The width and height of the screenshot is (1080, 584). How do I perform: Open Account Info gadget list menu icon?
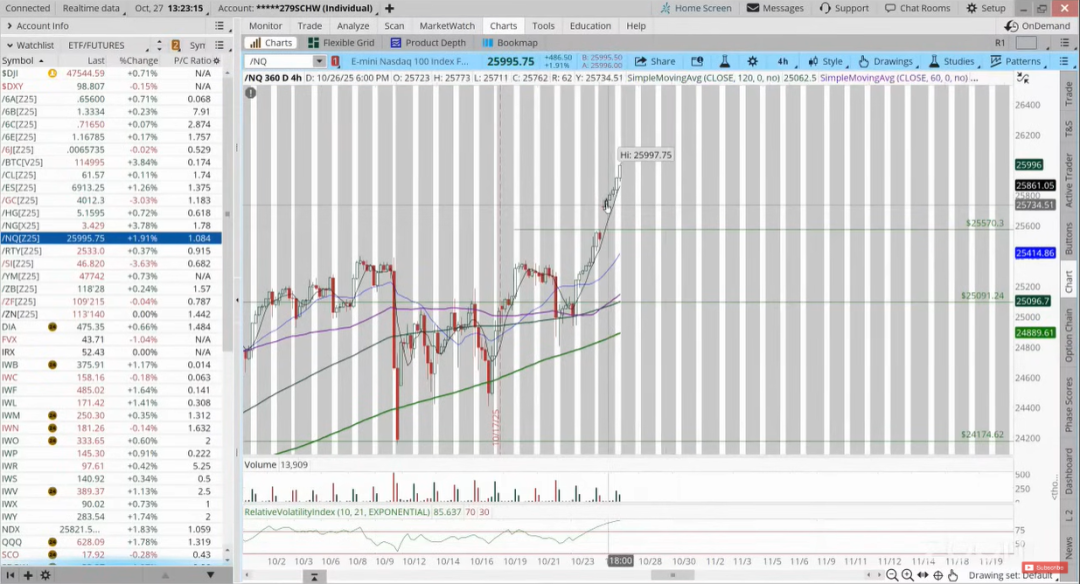pos(219,25)
